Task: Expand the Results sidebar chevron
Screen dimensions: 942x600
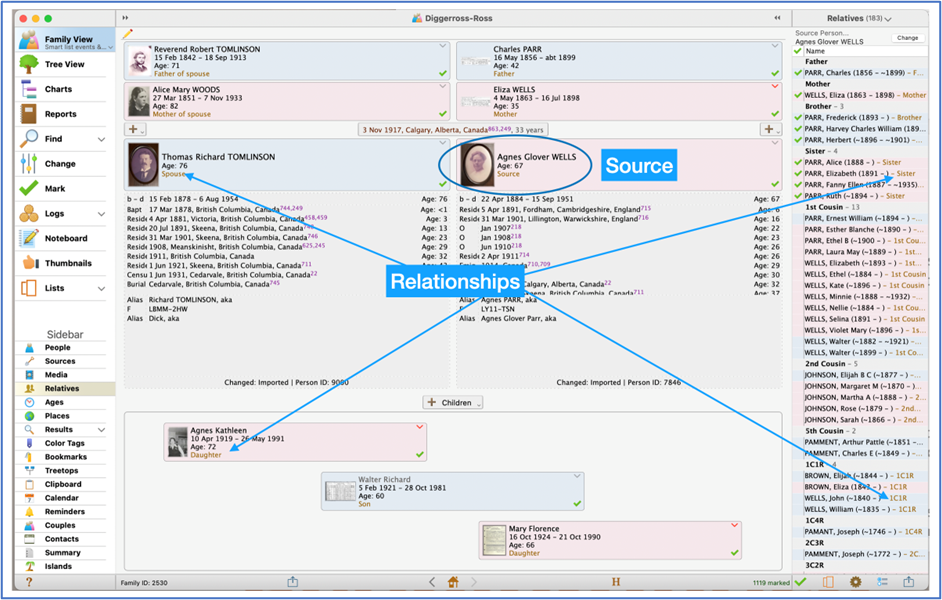Action: 101,430
